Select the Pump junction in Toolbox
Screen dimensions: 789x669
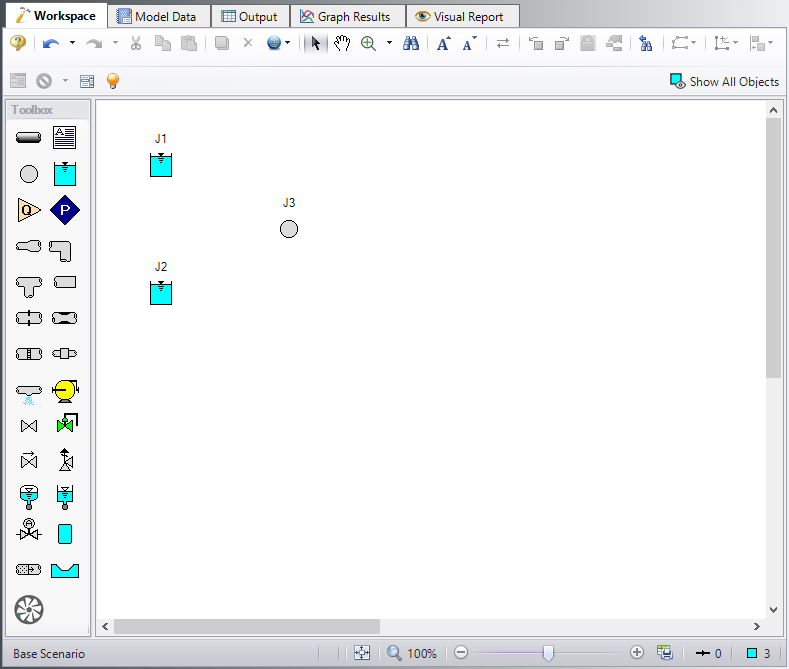pos(65,391)
